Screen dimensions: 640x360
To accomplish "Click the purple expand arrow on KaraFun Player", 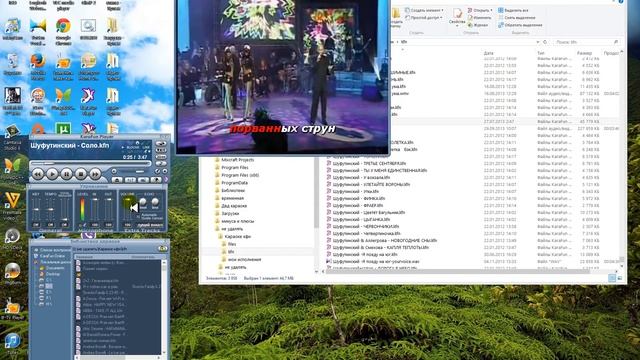I will (166, 179).
